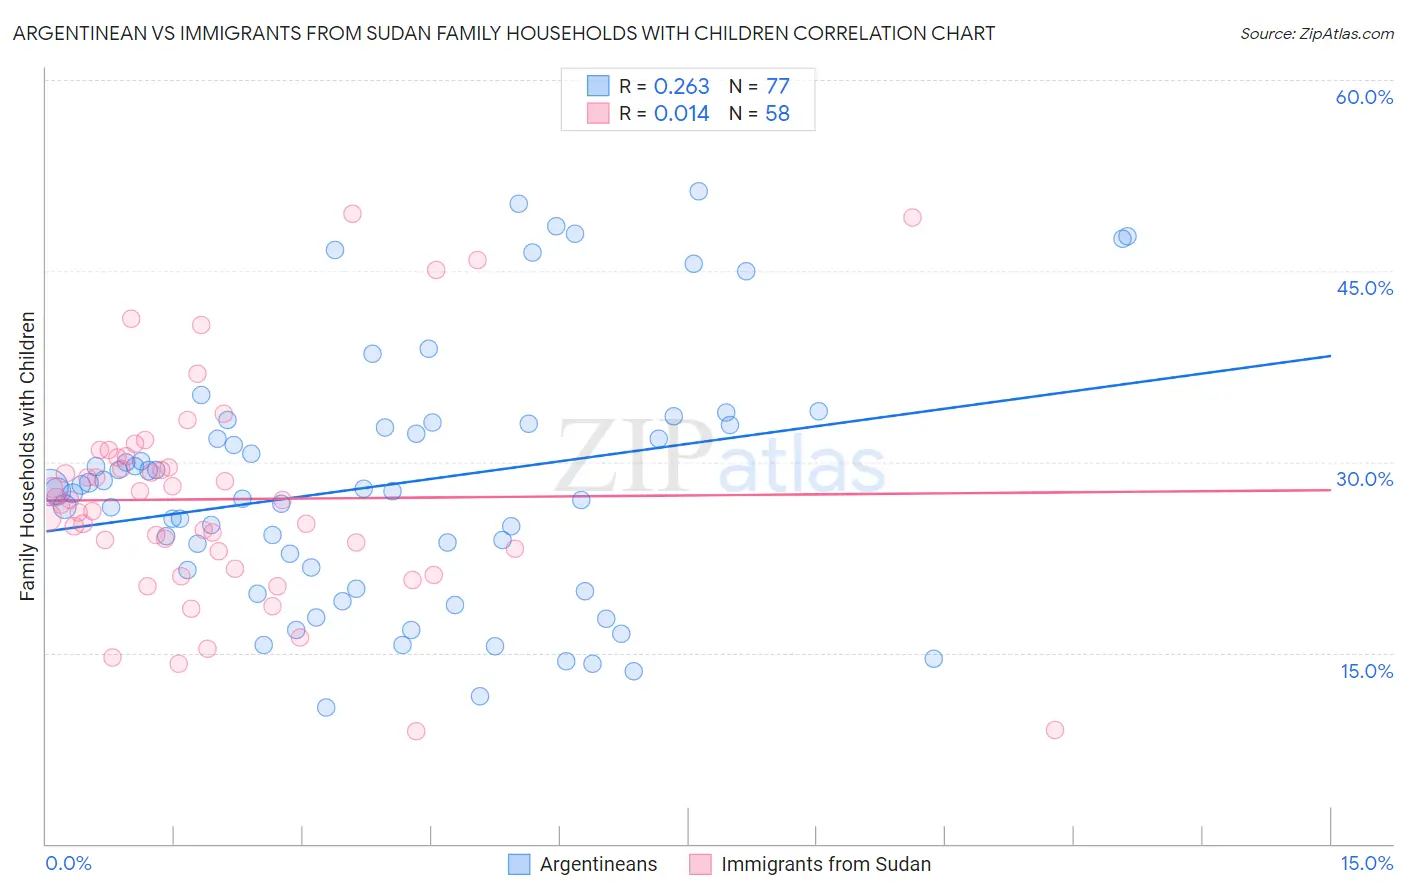This screenshot has width=1406, height=892.
Task: Click the pink data point near the bottom right
Action: click(x=1054, y=730)
